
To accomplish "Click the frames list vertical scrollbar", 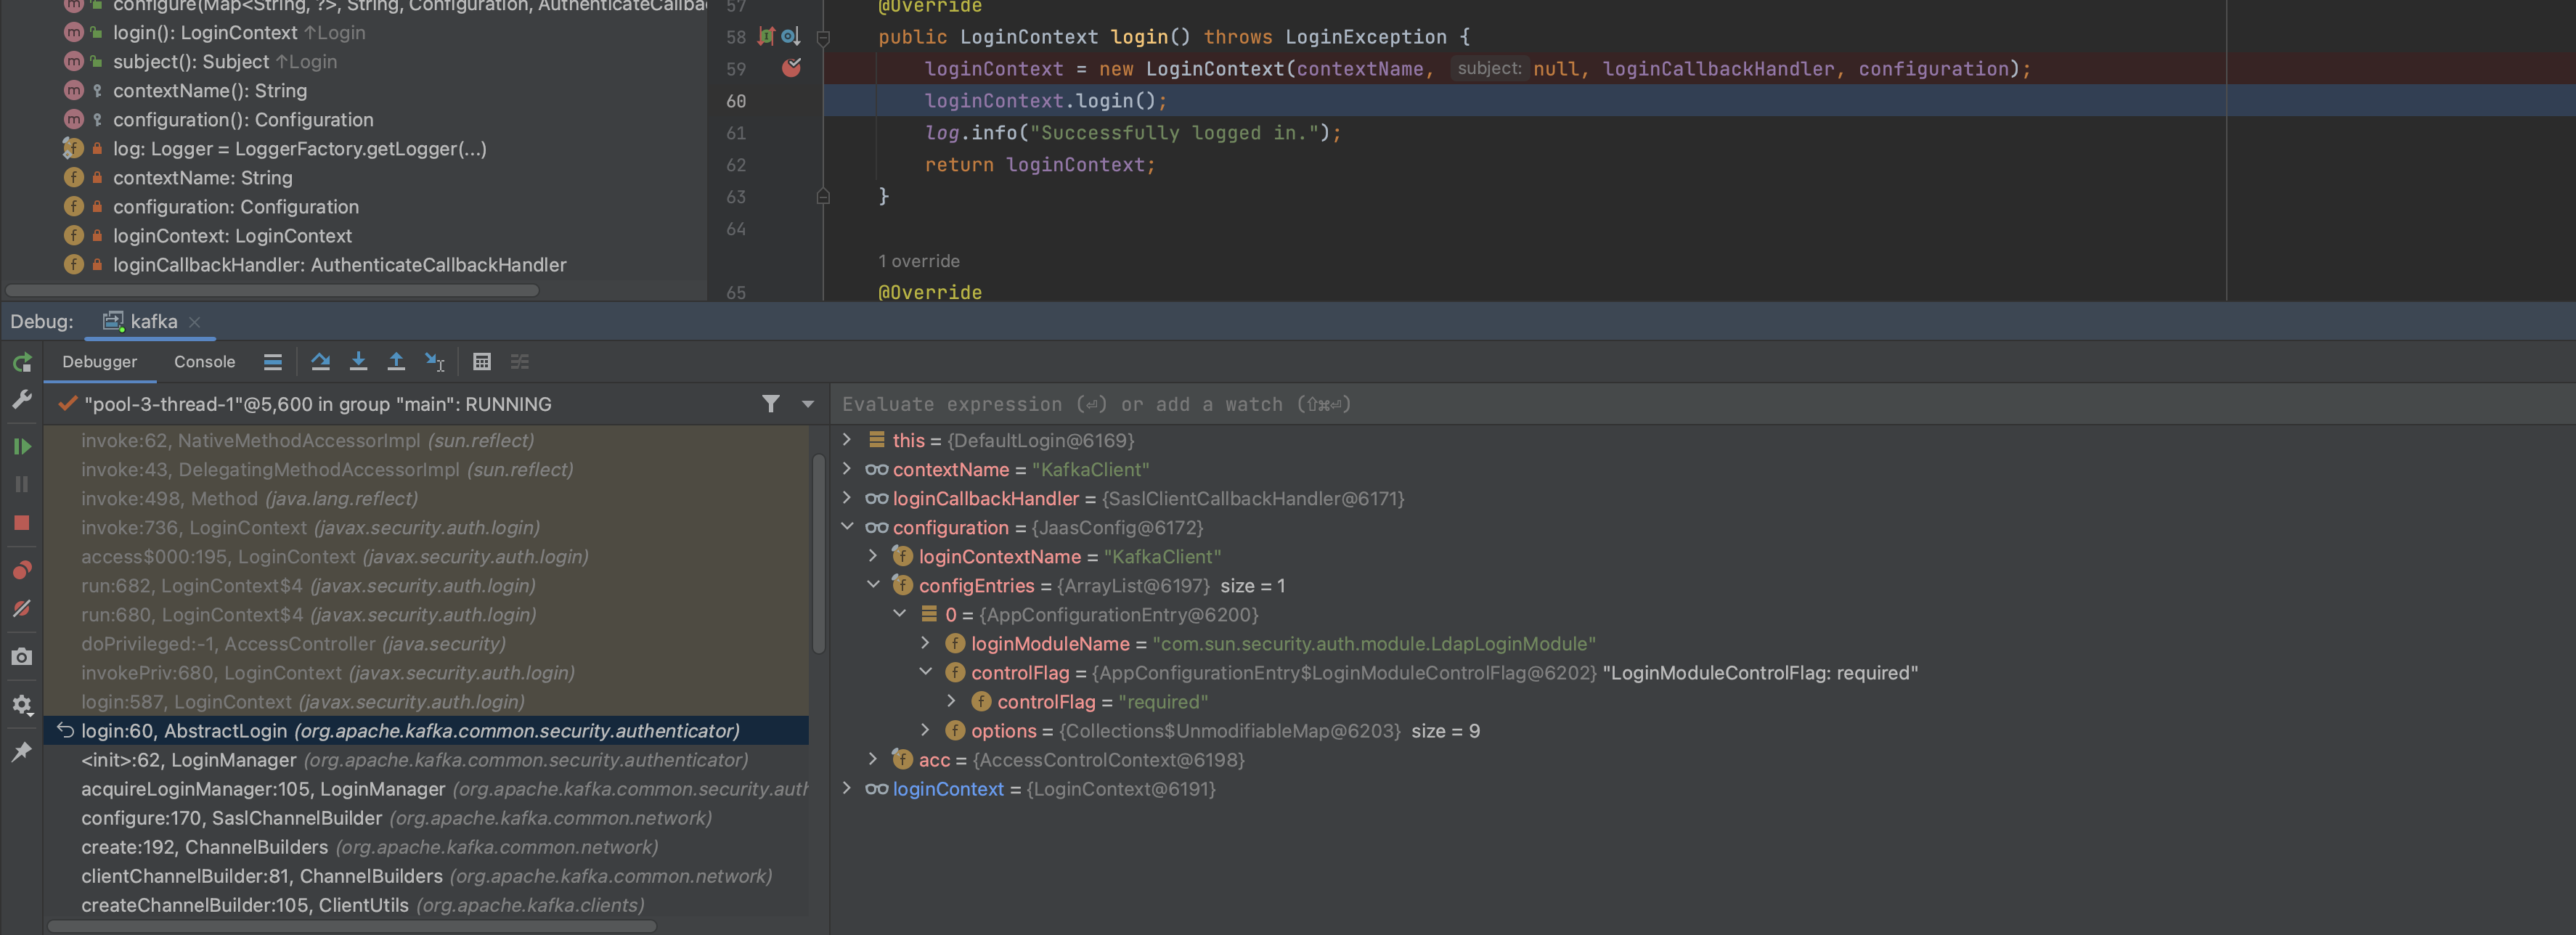I will point(818,554).
